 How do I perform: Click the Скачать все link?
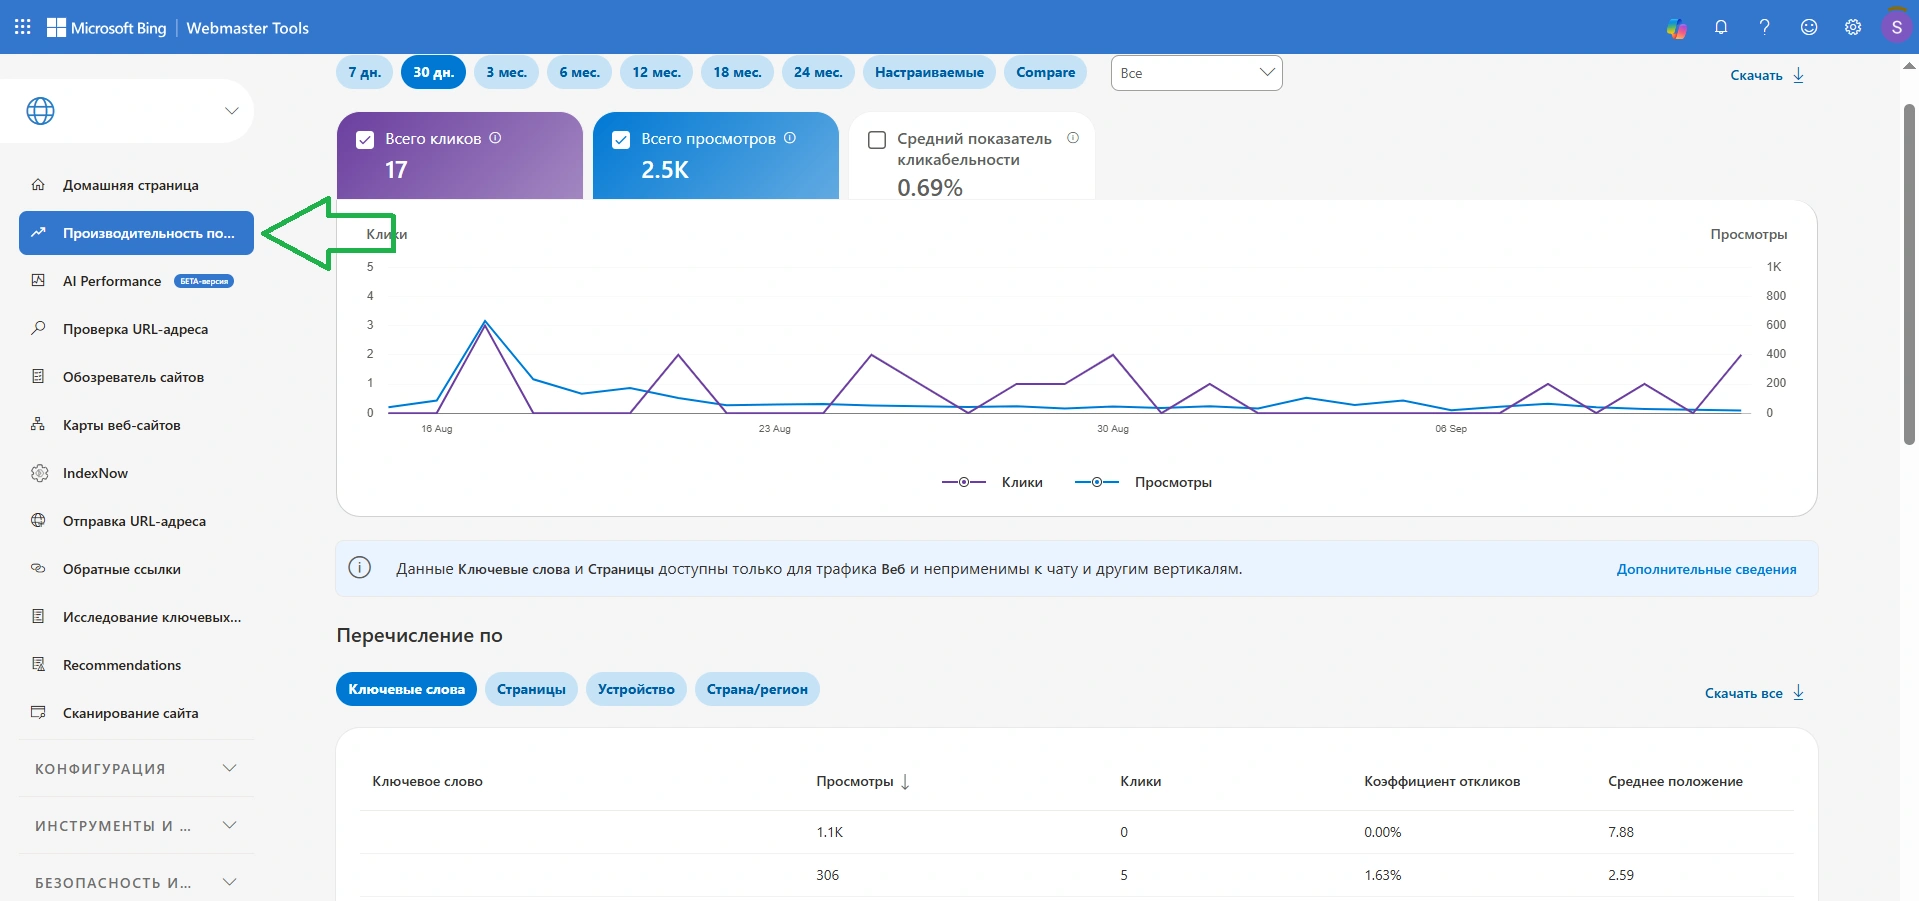(x=1744, y=693)
